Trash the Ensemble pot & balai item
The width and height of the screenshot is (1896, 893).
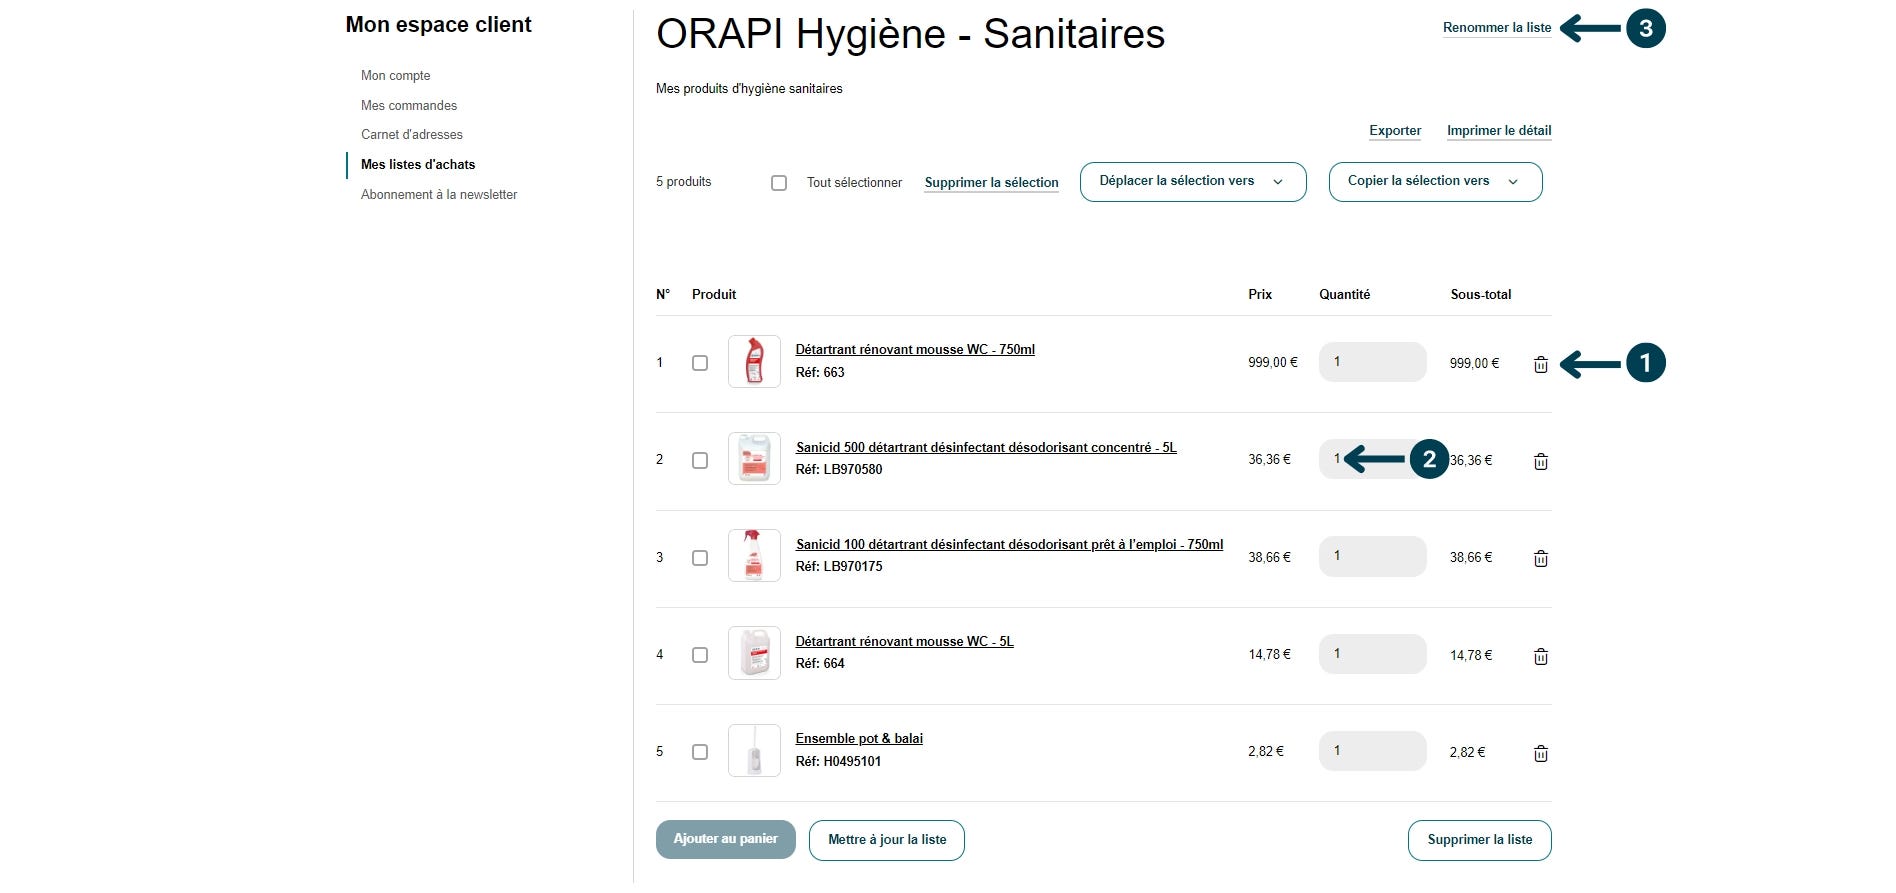tap(1541, 753)
